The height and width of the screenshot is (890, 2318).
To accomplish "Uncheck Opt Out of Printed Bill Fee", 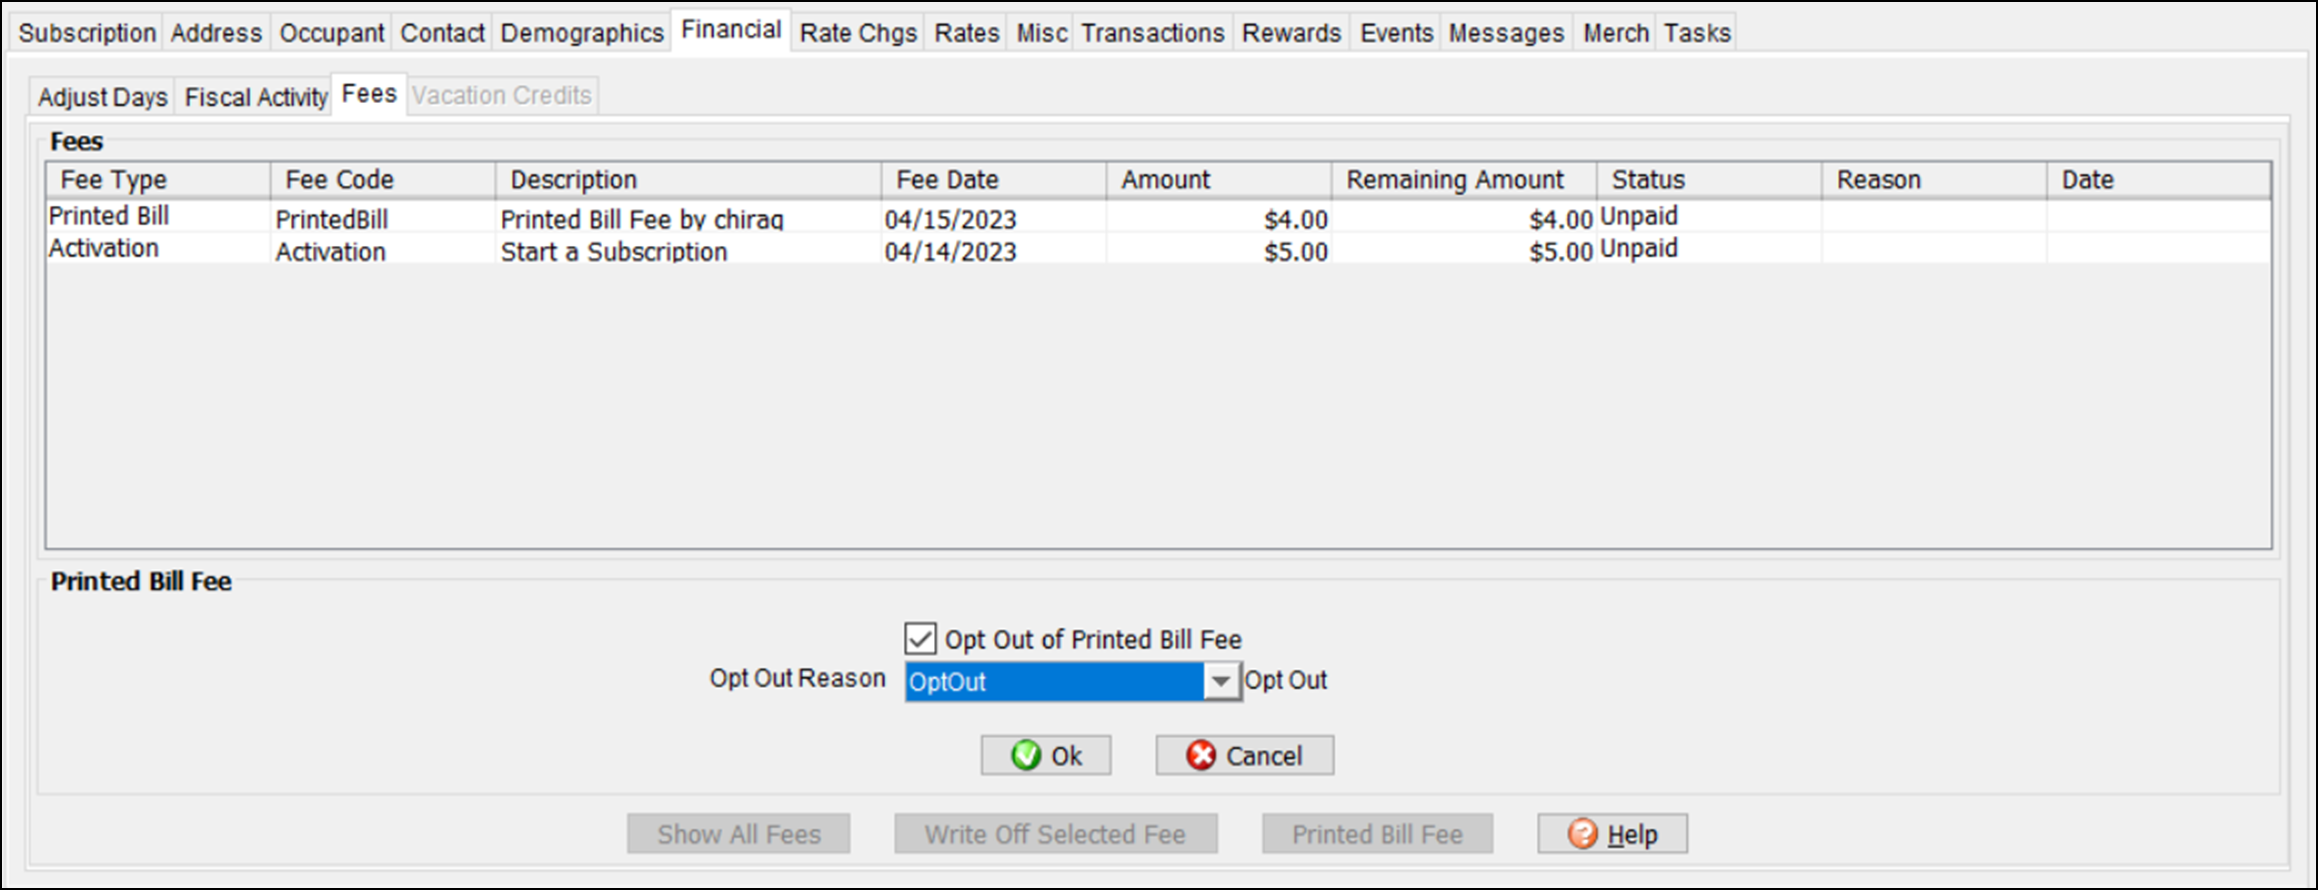I will 920,639.
